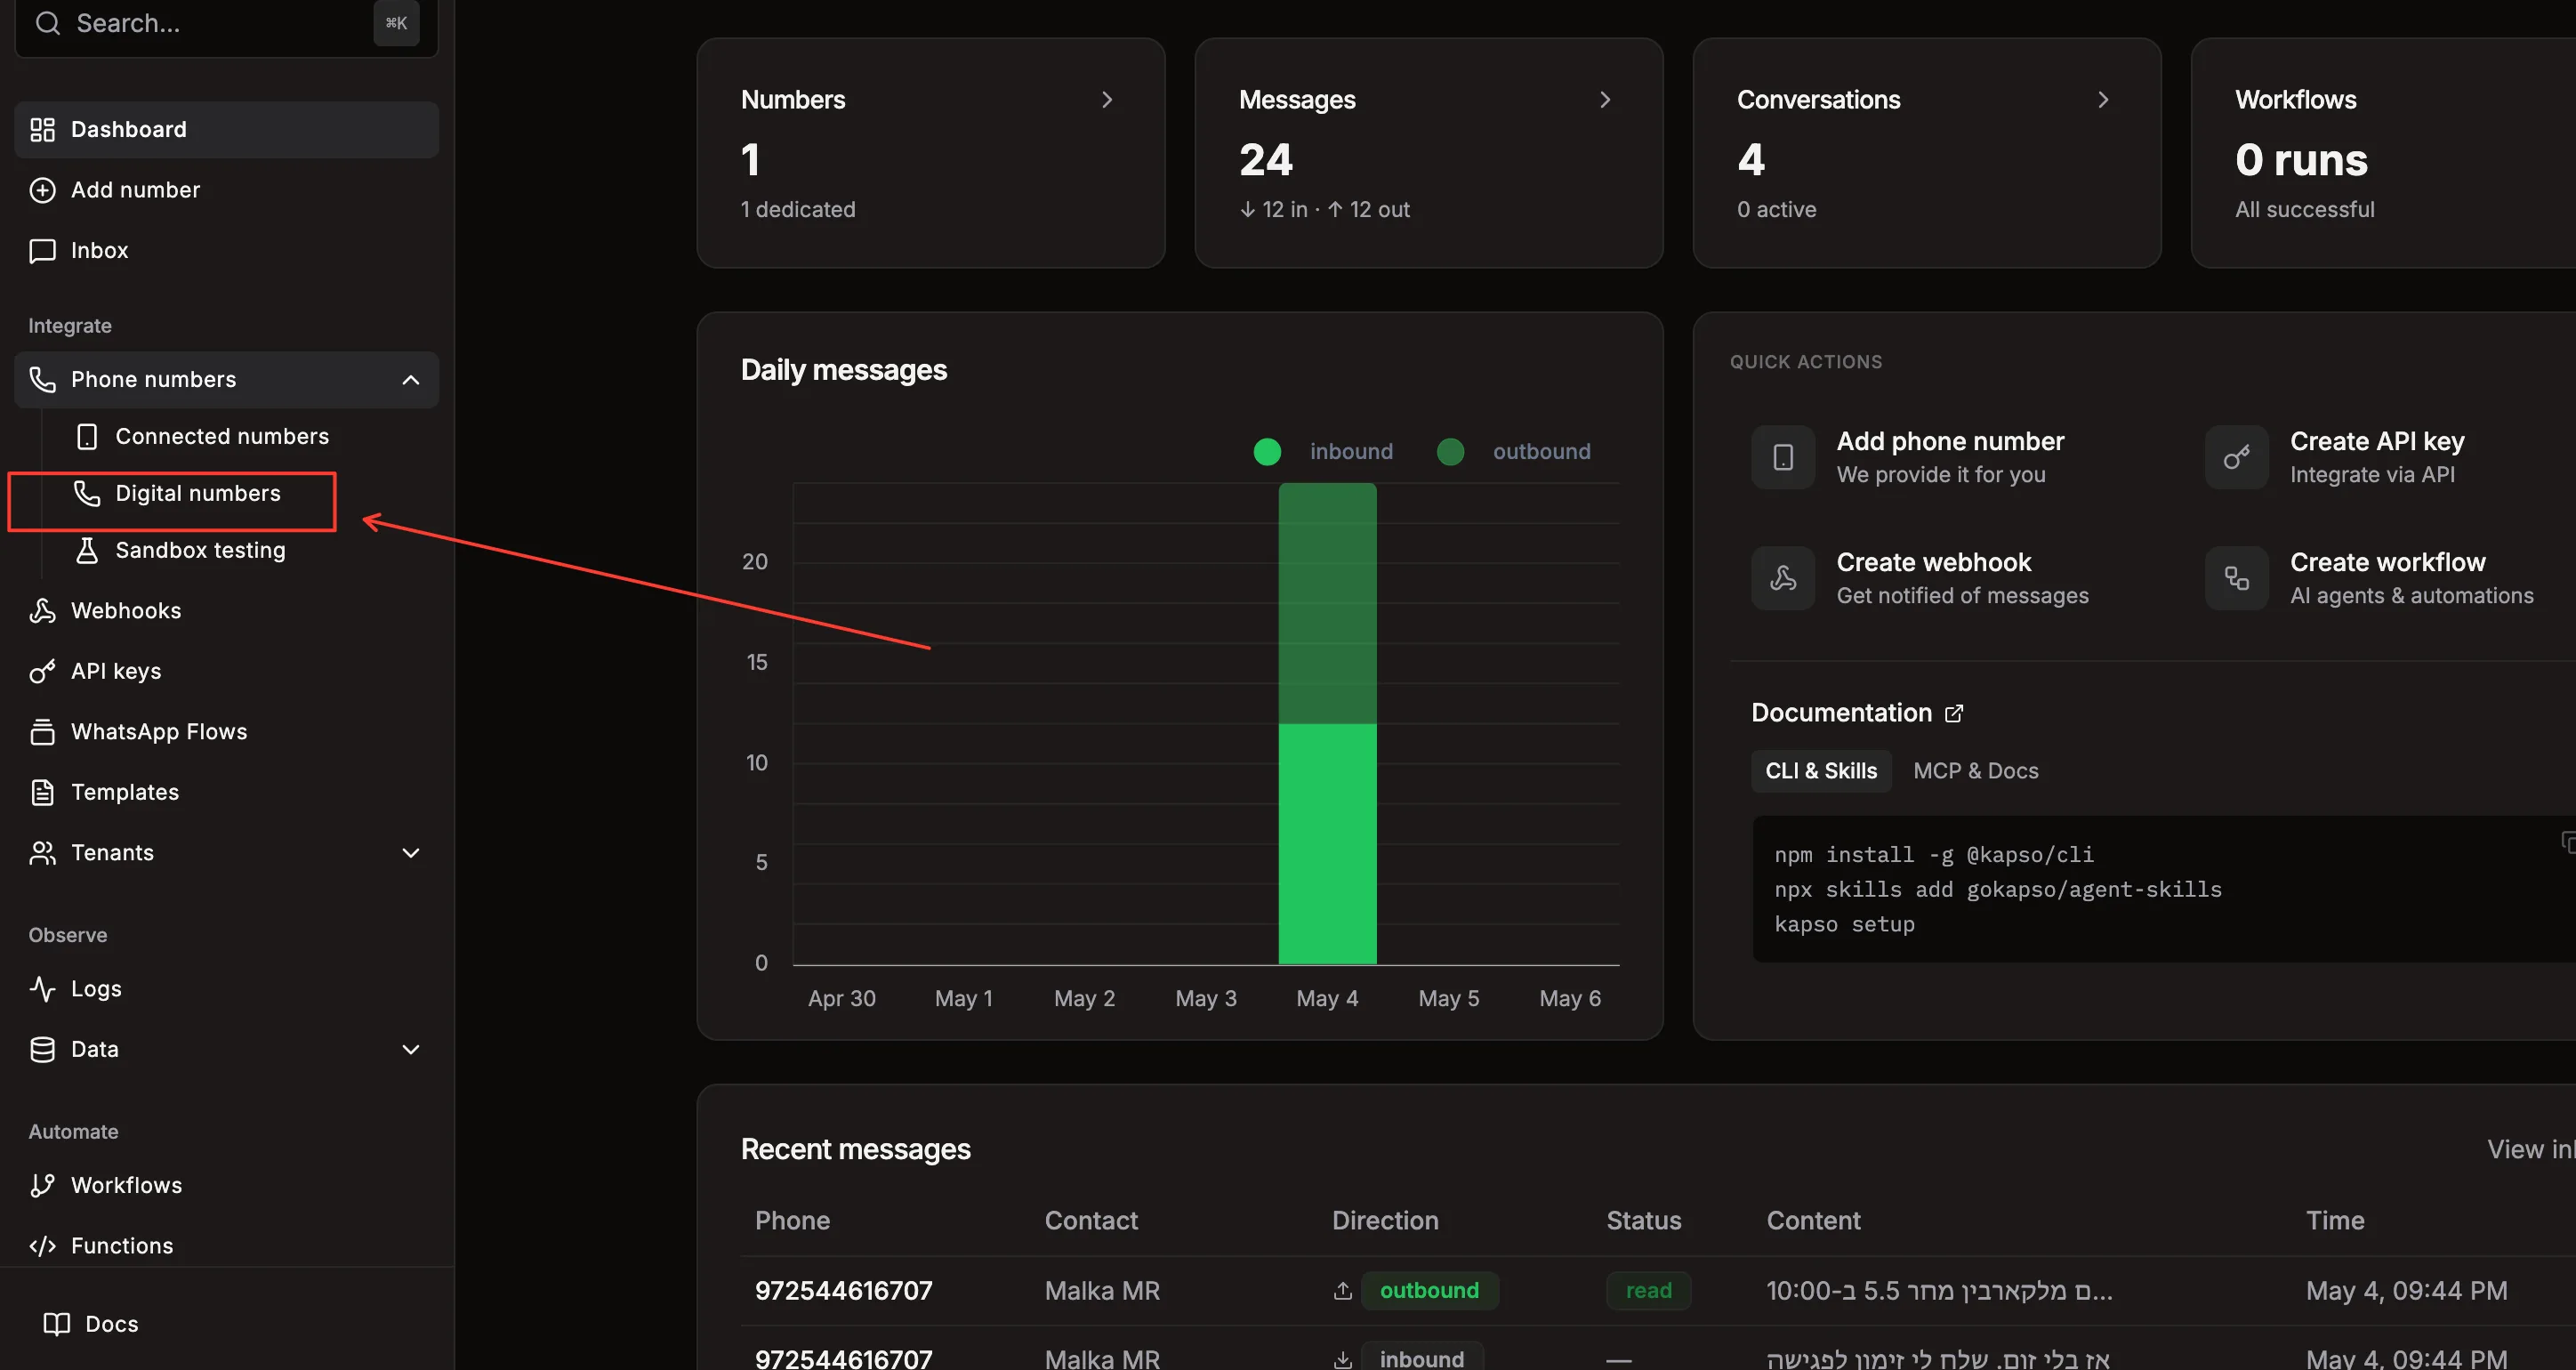Click the Data database icon
The height and width of the screenshot is (1370, 2576).
42,1050
